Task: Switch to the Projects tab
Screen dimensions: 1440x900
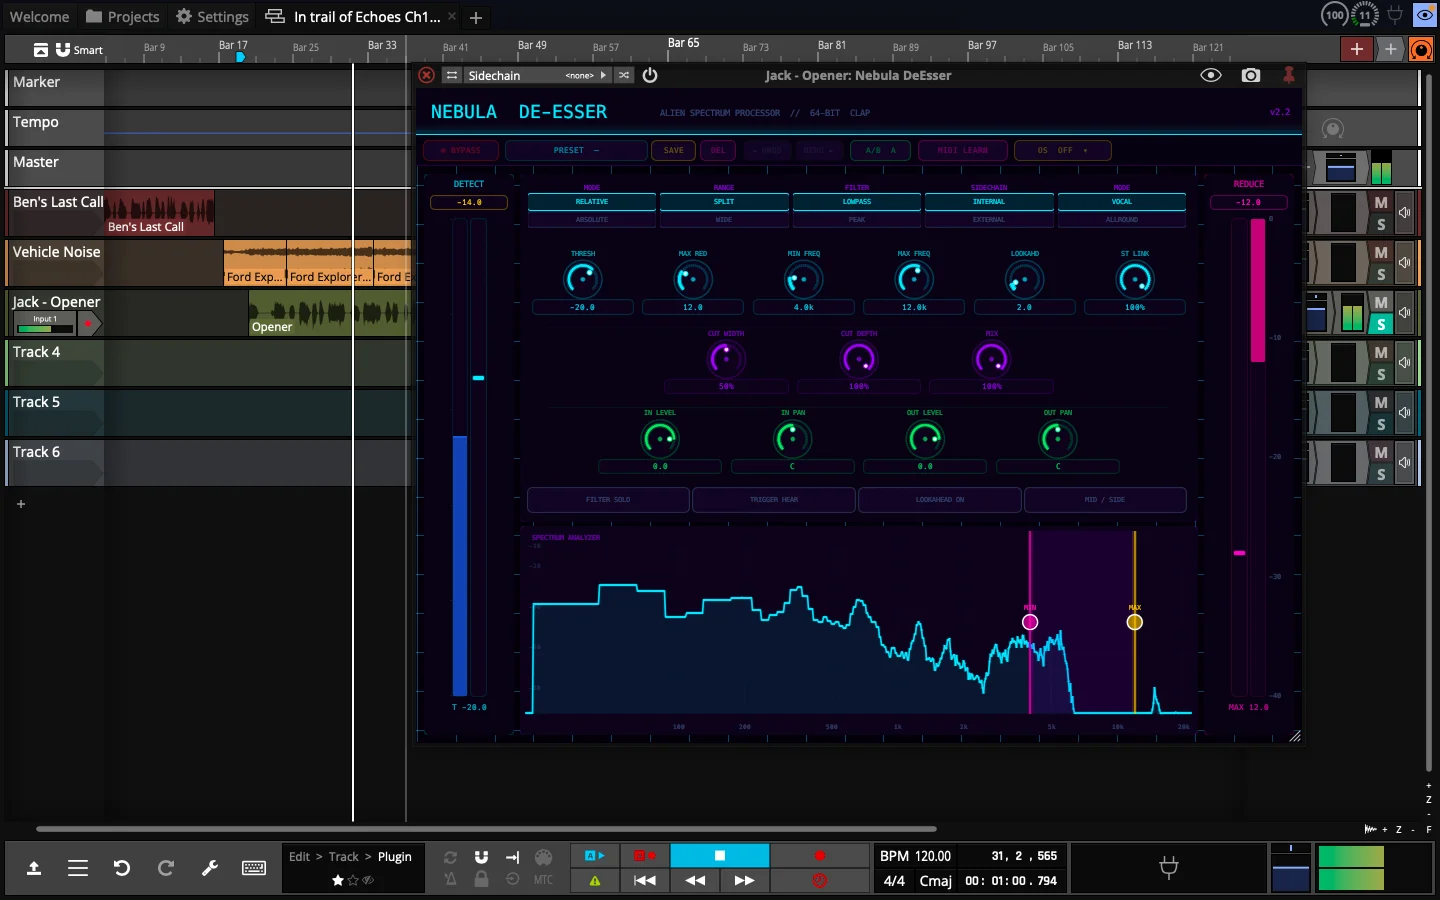Action: tap(122, 16)
